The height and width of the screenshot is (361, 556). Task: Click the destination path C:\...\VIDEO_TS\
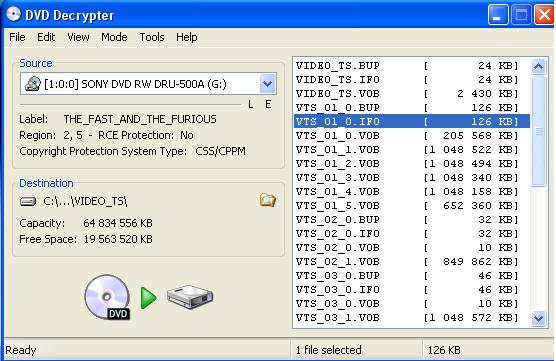85,201
